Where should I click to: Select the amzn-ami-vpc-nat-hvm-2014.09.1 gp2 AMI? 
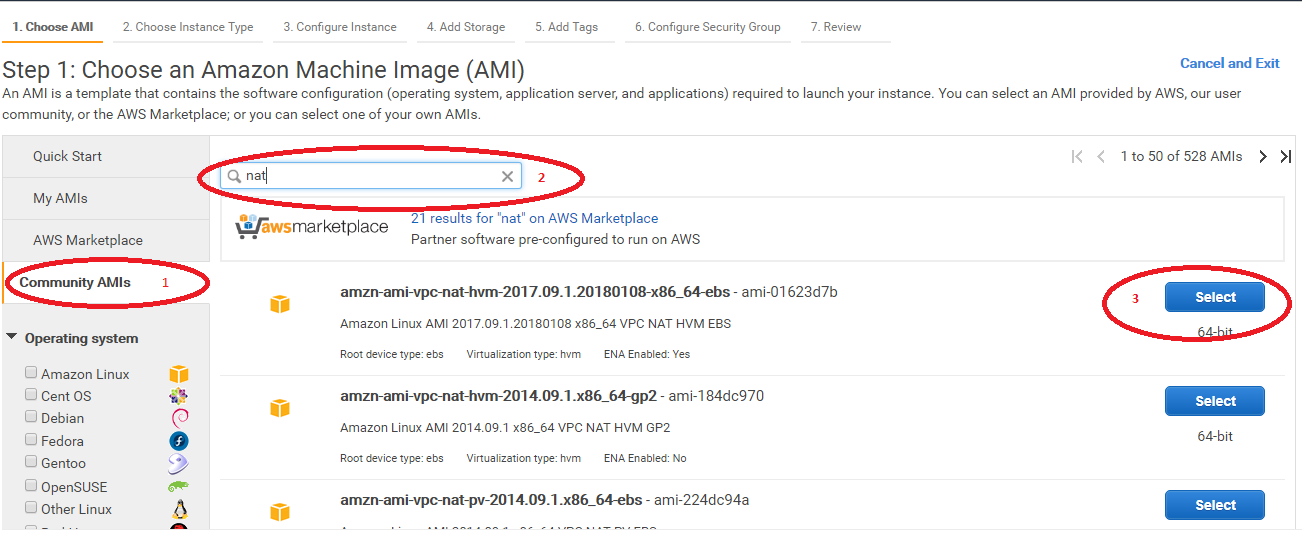[1215, 401]
